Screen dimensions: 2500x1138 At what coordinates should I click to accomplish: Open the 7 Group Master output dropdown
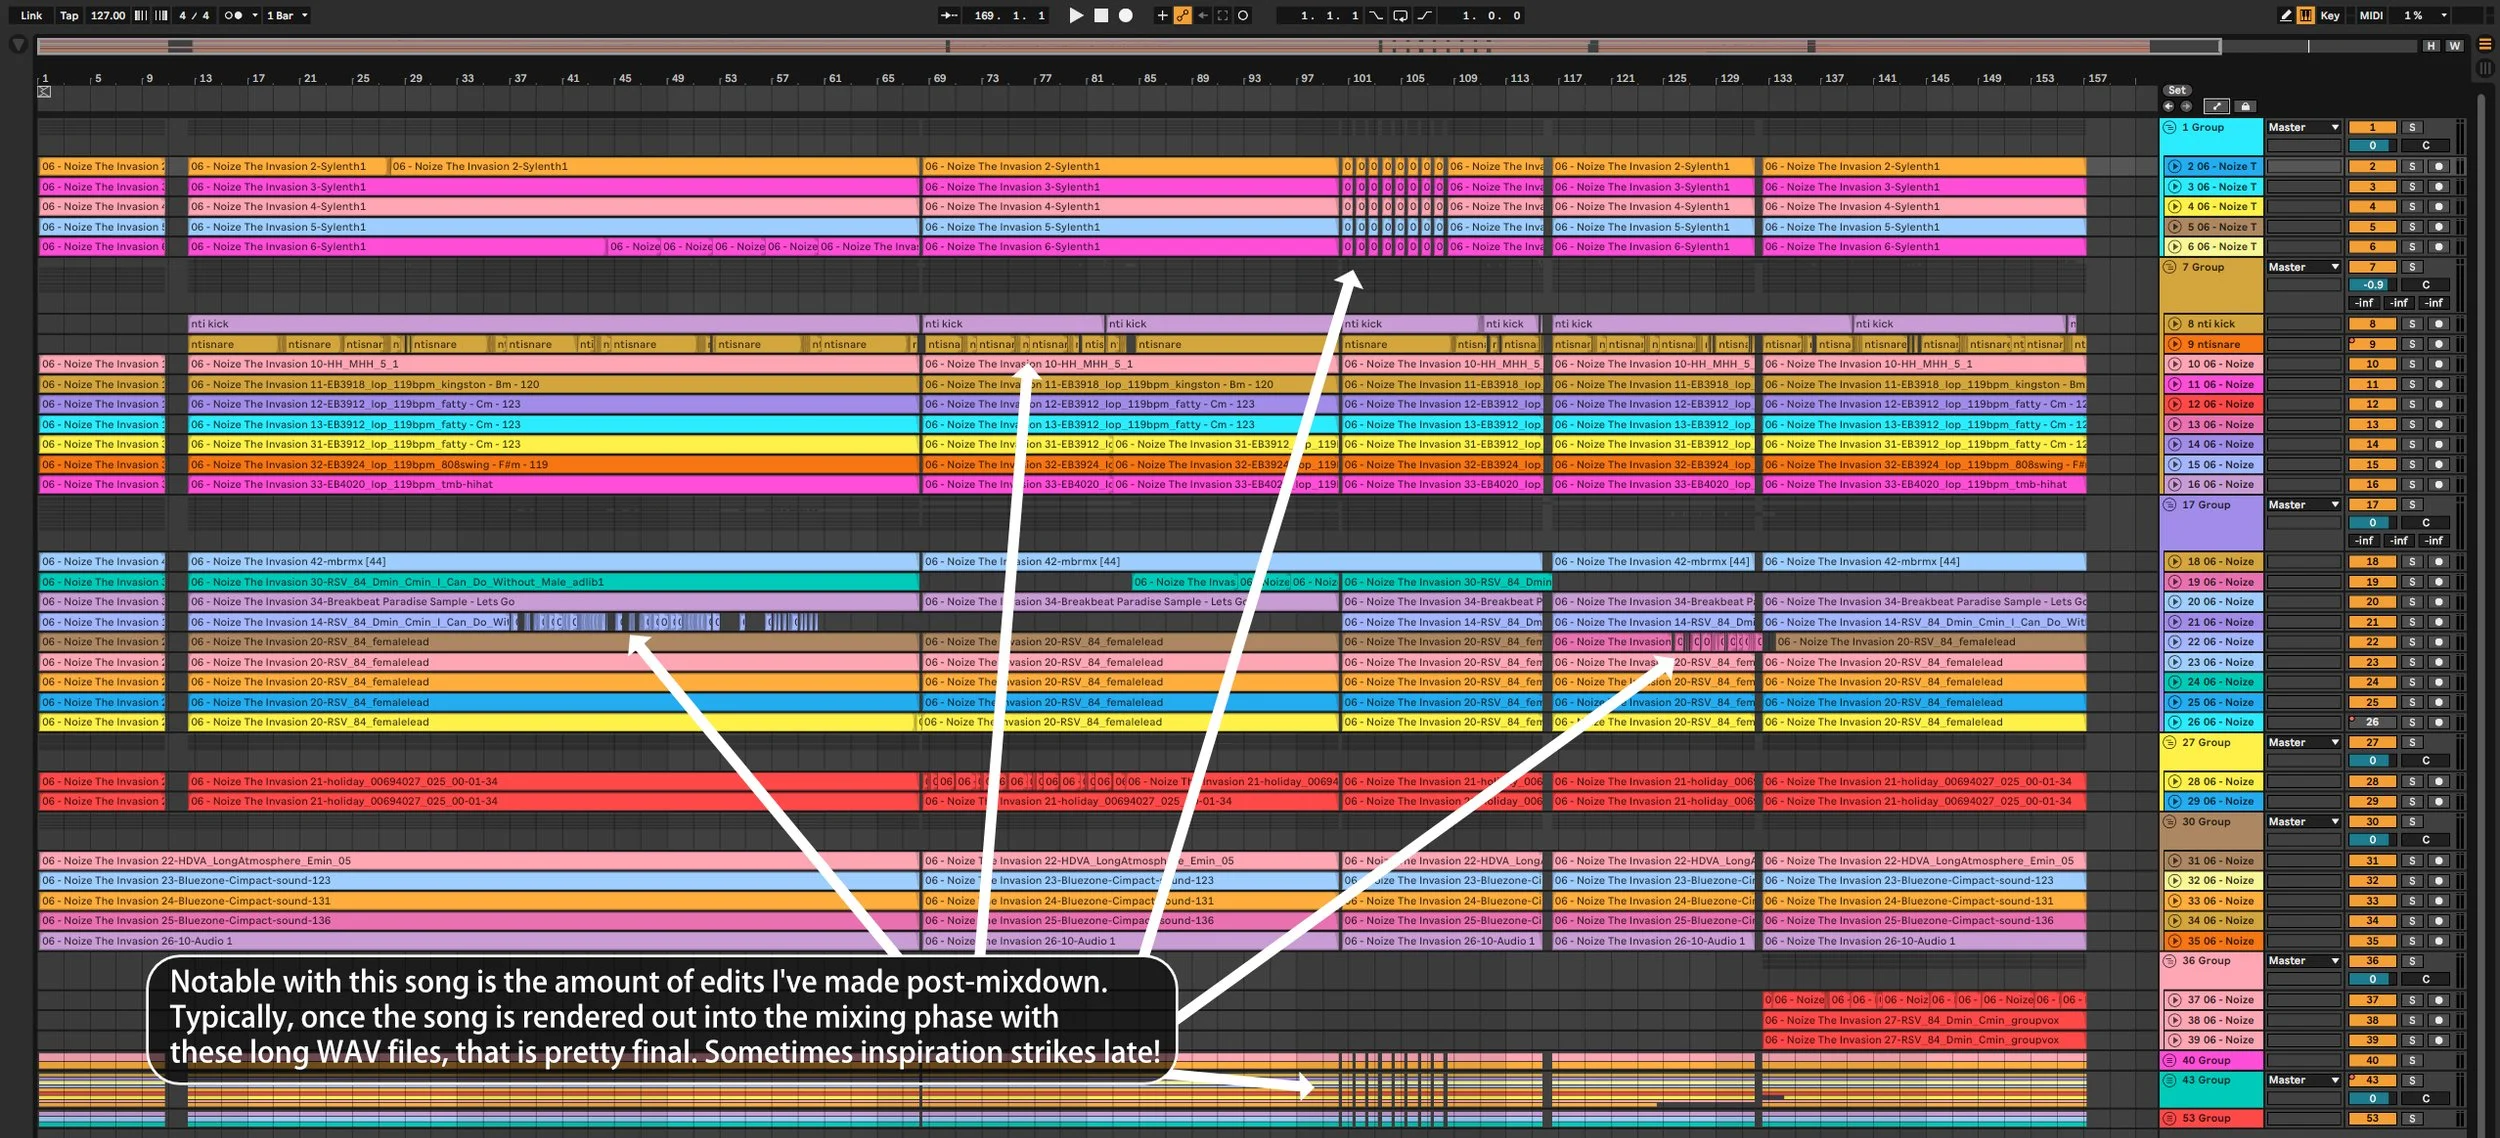tap(2303, 267)
